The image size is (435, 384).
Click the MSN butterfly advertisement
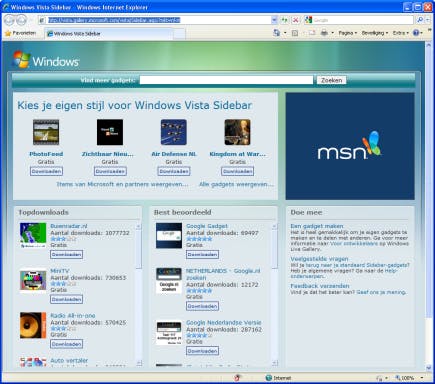(350, 146)
